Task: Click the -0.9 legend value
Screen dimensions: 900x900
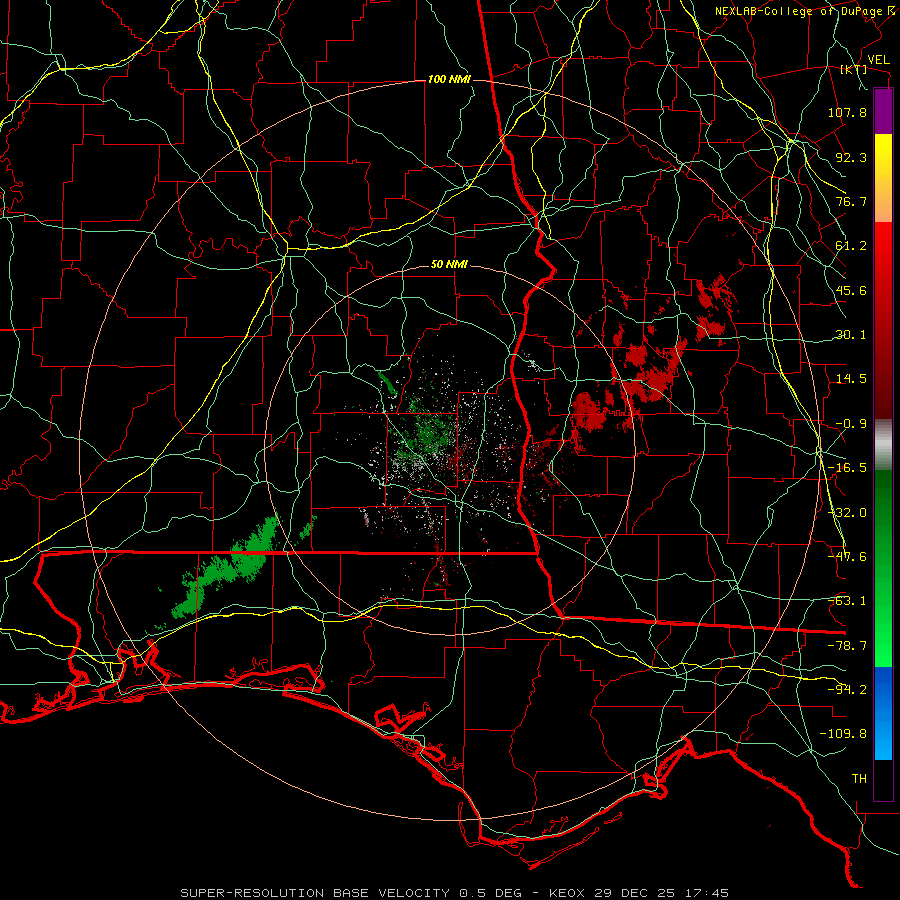Action: [x=851, y=424]
